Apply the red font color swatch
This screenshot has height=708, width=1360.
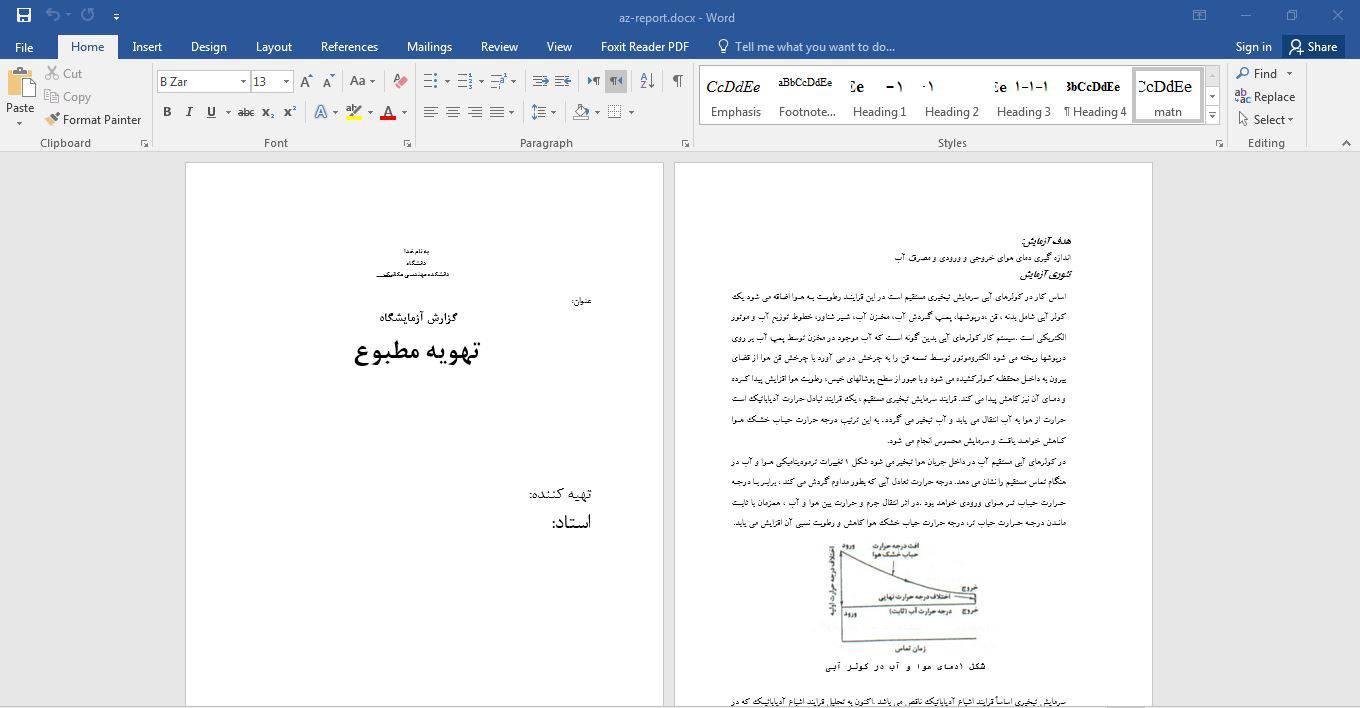pos(388,112)
